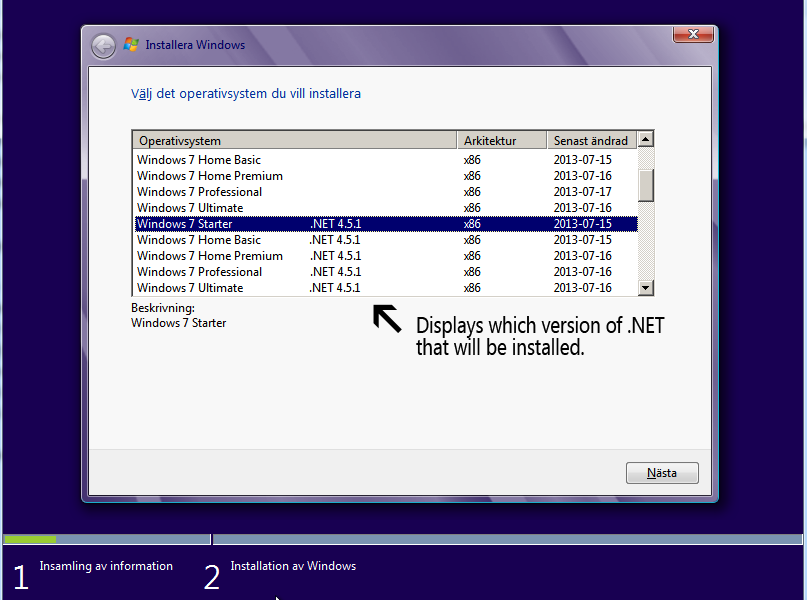
Task: Sort by the Operativsystem column header
Action: [x=295, y=140]
